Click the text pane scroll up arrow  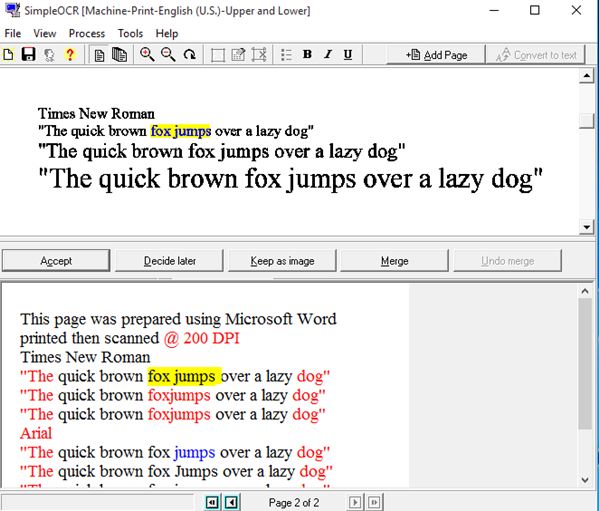point(585,291)
